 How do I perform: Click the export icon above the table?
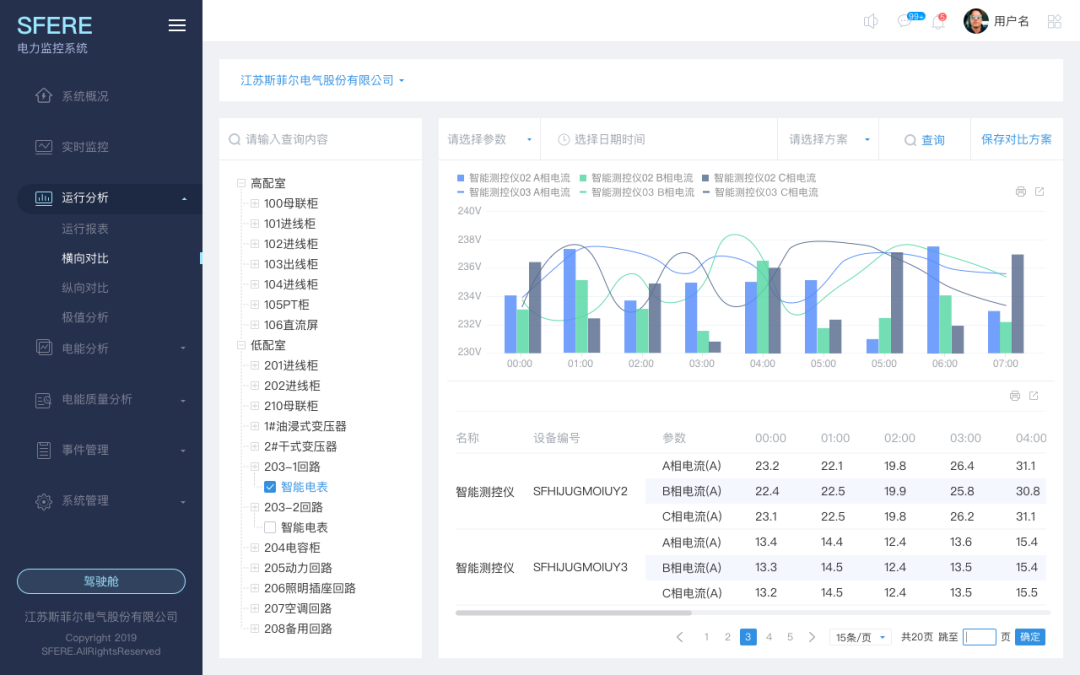(x=1033, y=395)
